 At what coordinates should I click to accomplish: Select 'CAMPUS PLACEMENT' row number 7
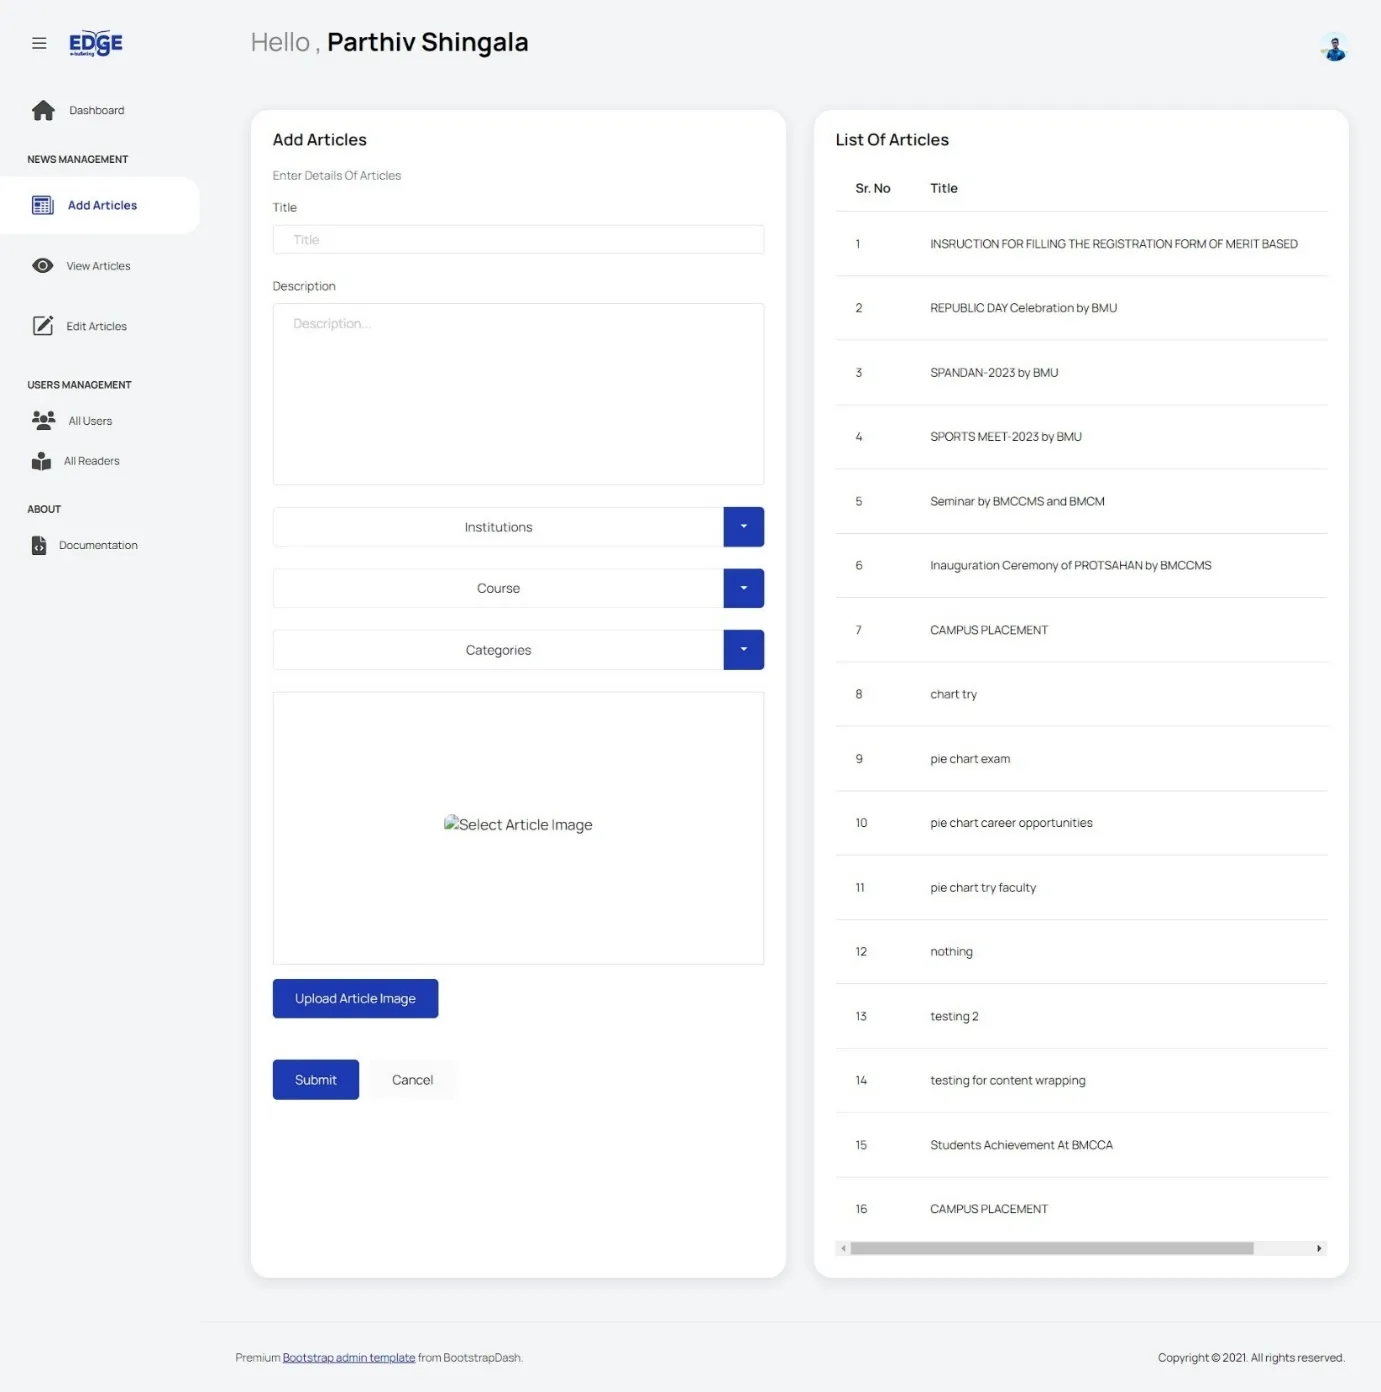coord(1081,630)
